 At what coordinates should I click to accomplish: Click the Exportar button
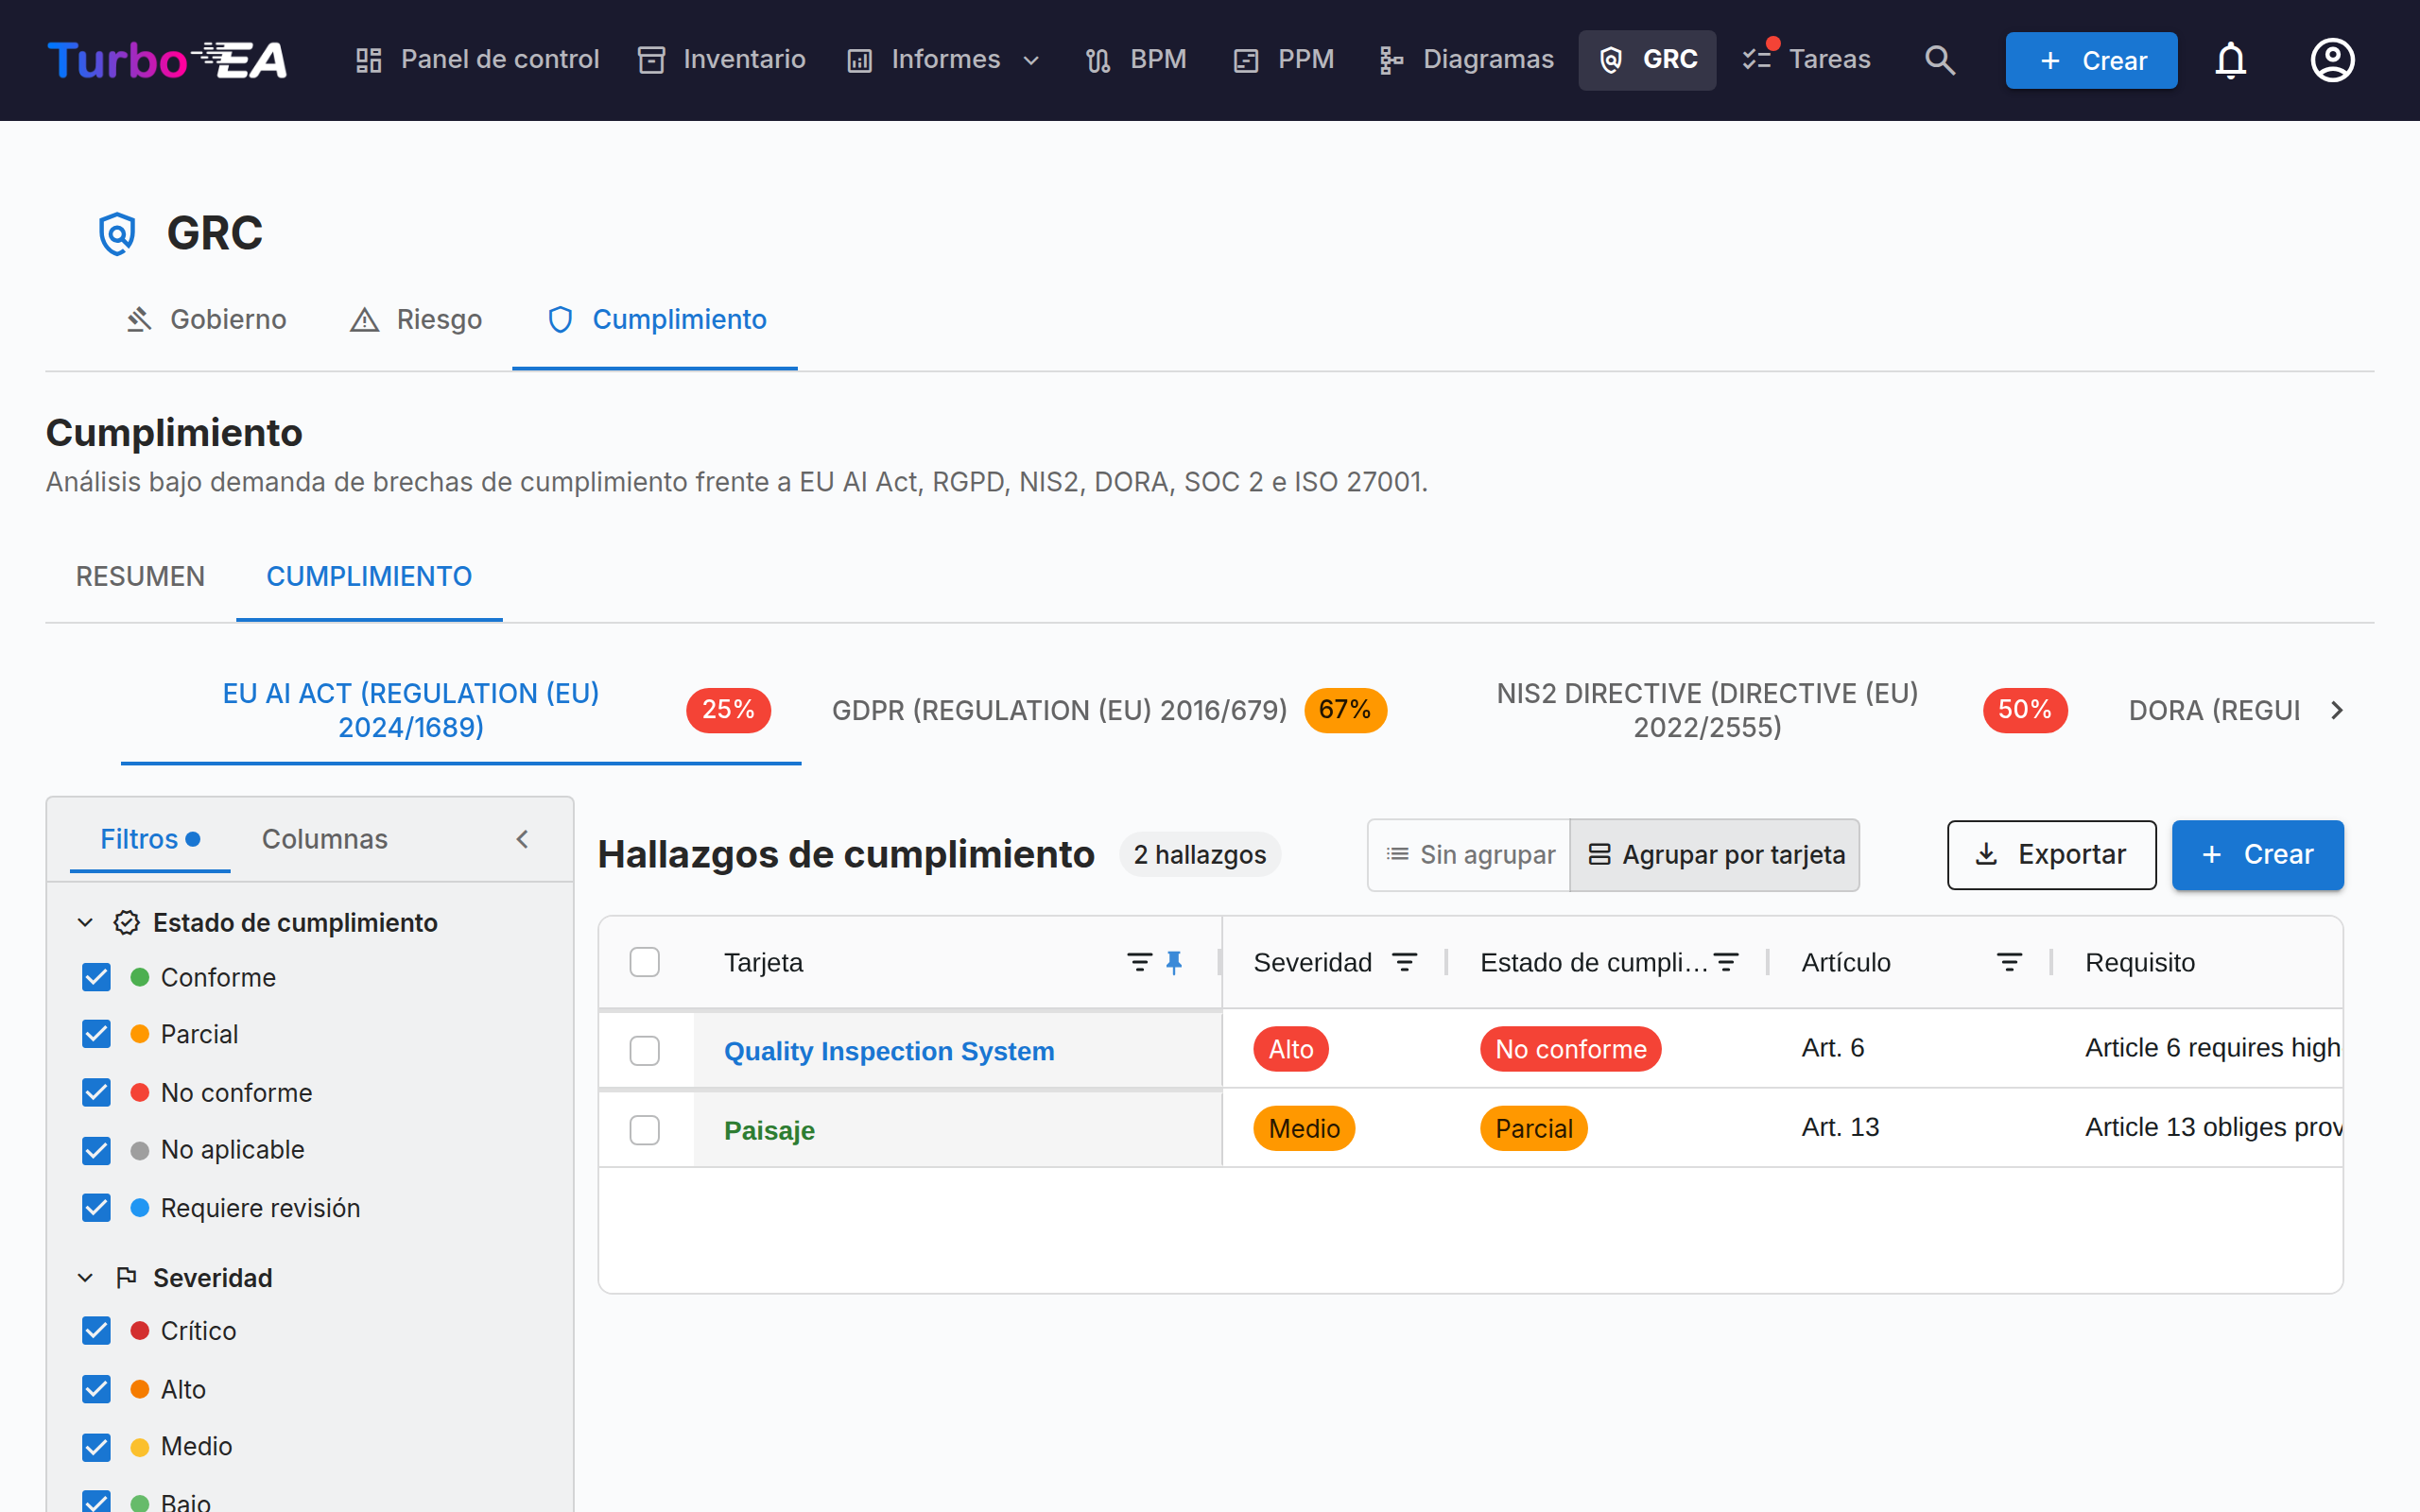pyautogui.click(x=2051, y=854)
